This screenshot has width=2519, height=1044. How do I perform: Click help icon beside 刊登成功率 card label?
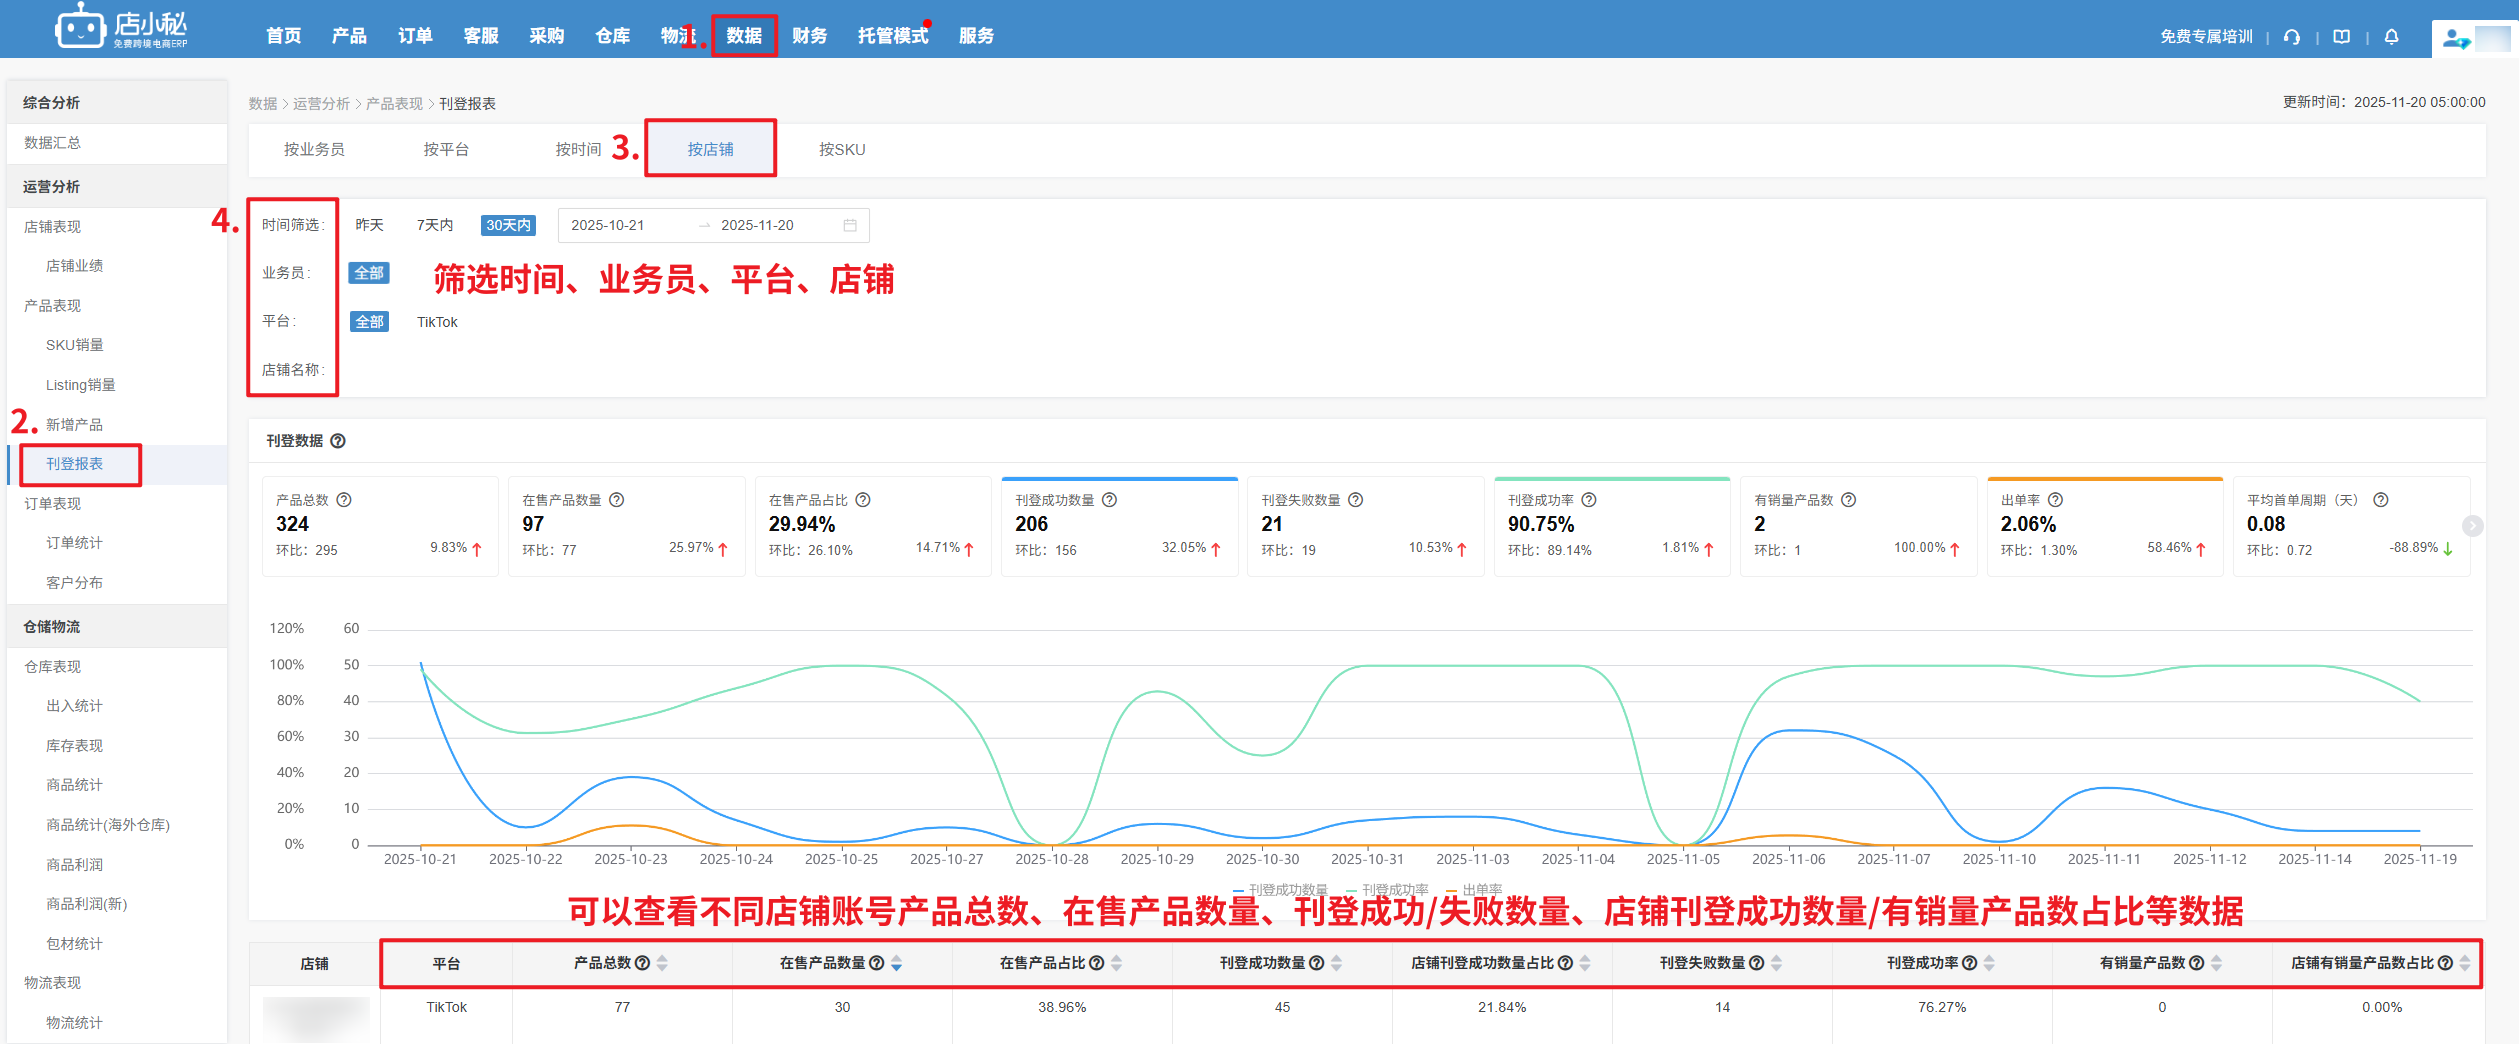point(1589,500)
